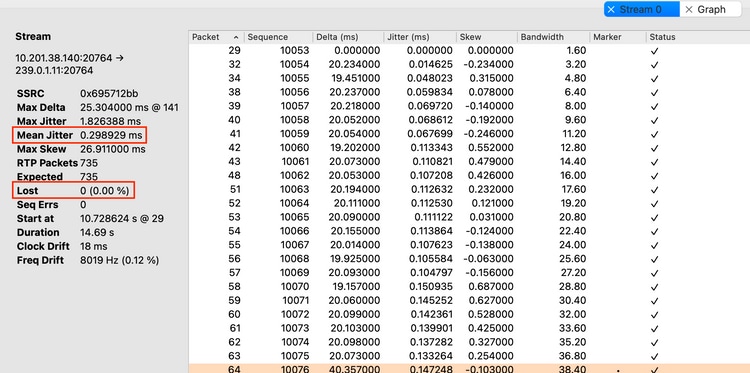Click Freq Drift value 8019 Hz (0.12 %)

coord(120,261)
